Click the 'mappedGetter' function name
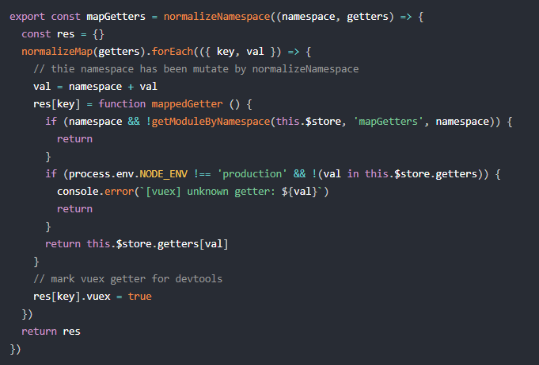This screenshot has width=539, height=365. click(x=187, y=104)
